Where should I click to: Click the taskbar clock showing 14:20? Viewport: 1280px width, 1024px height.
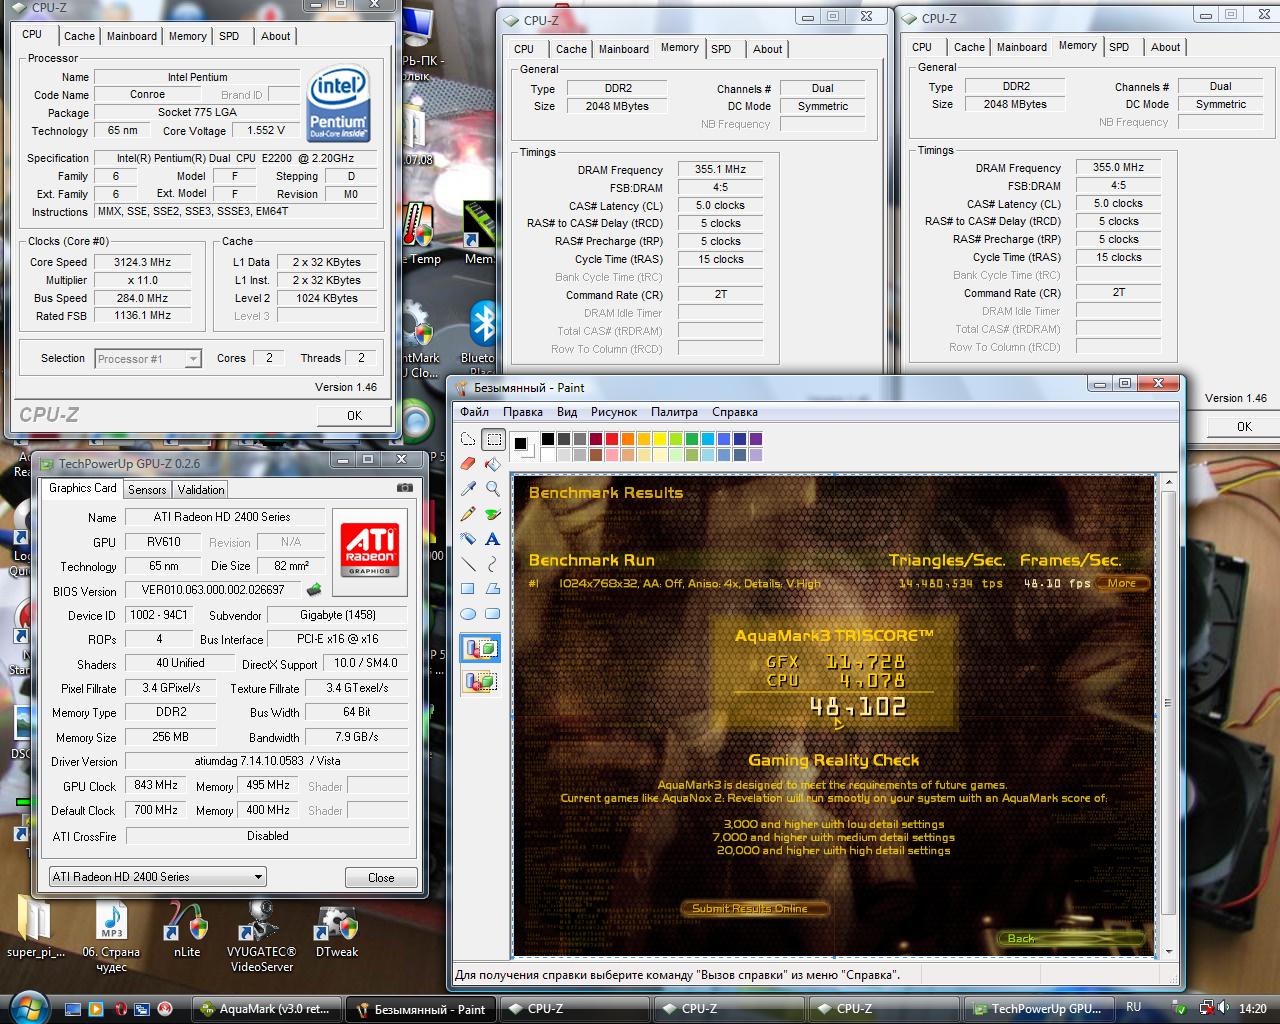(1252, 1009)
